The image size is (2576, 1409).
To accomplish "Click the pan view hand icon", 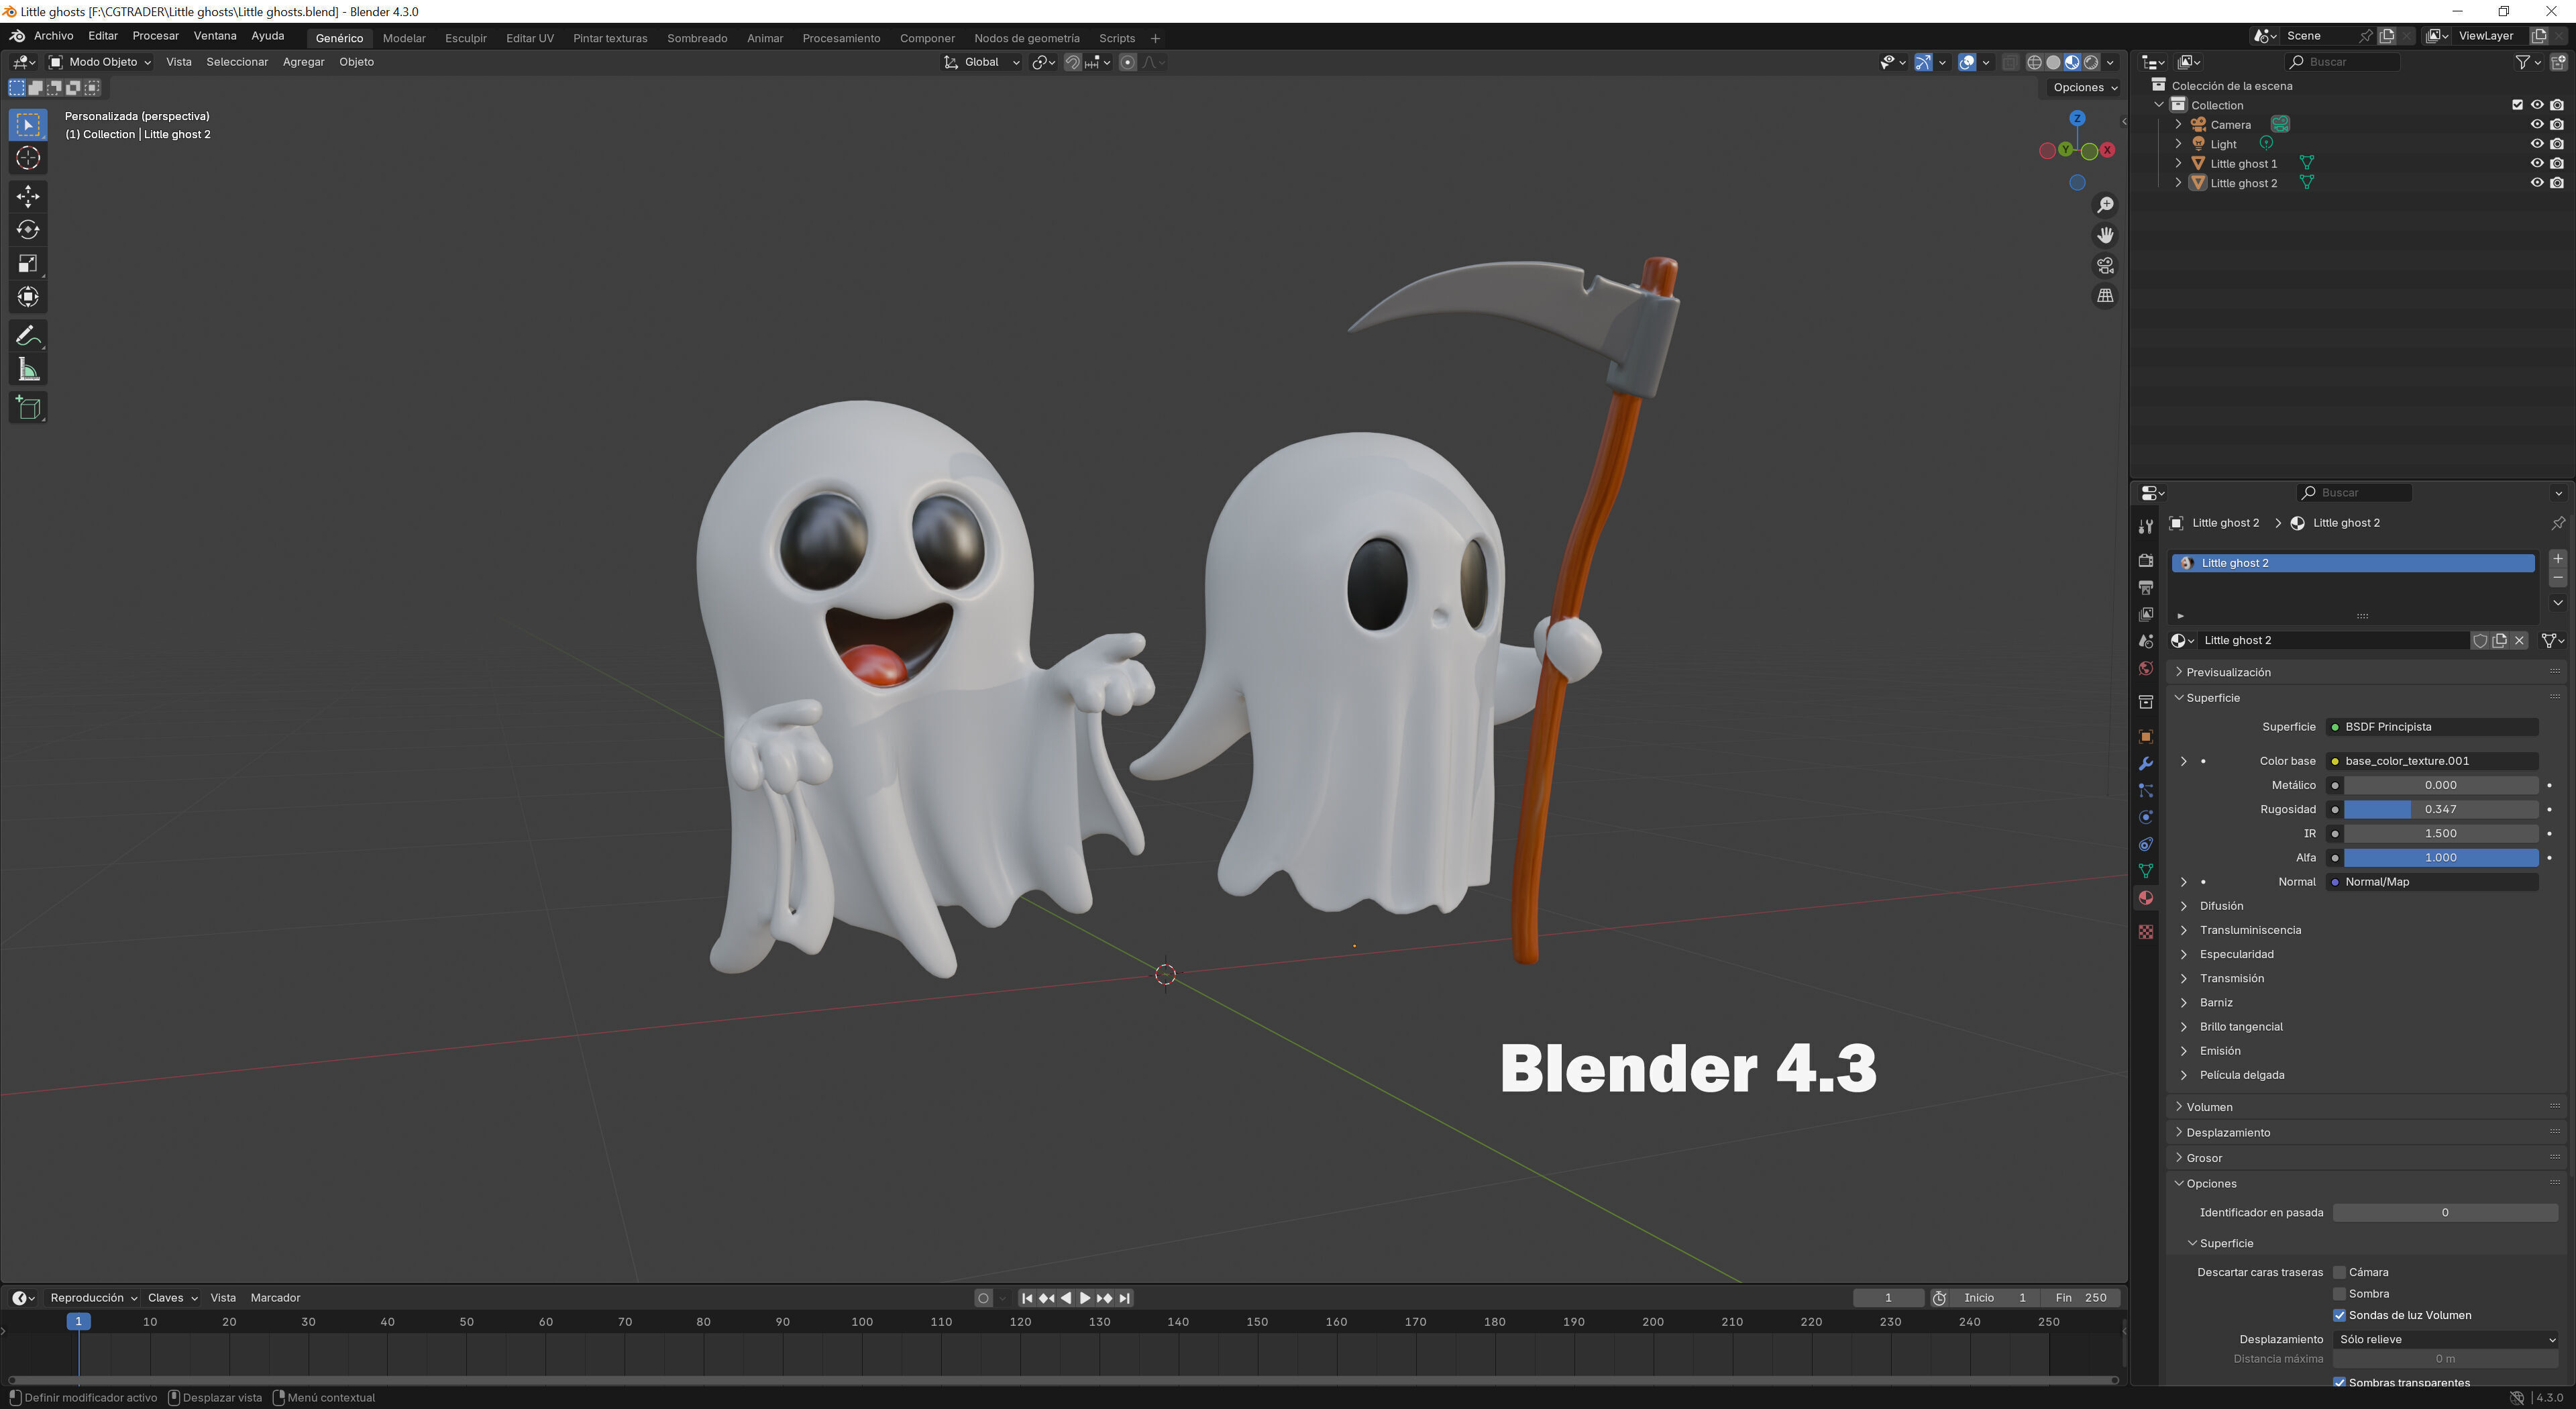I will click(x=2105, y=235).
